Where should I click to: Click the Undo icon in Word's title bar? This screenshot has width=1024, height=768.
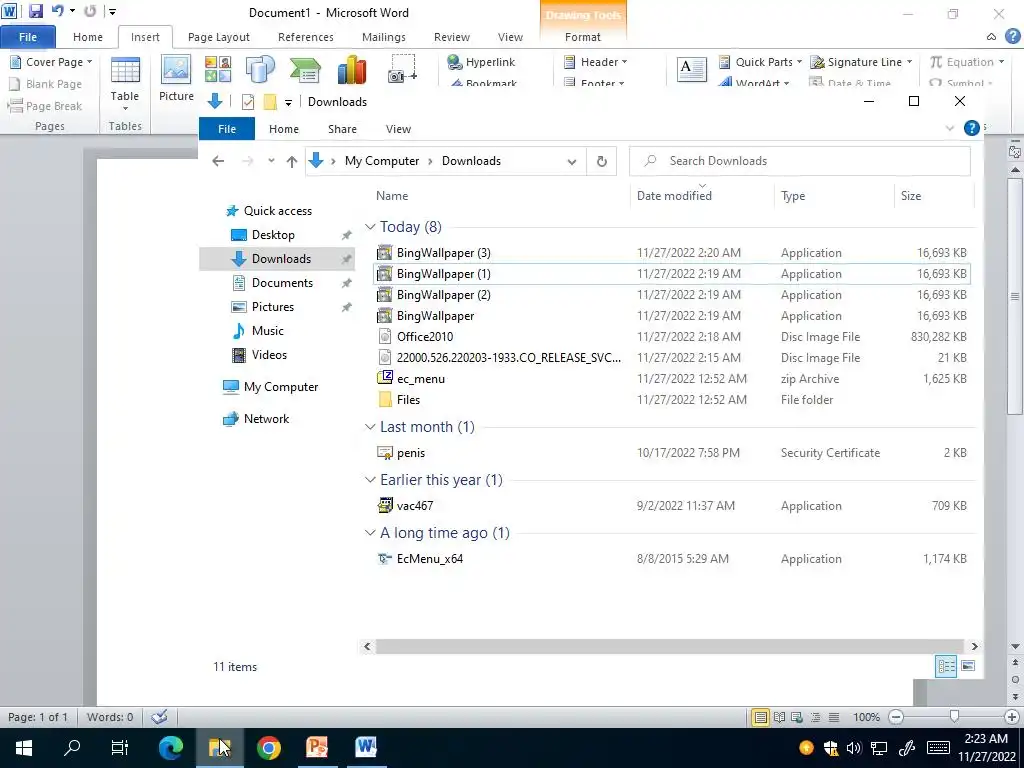[57, 11]
